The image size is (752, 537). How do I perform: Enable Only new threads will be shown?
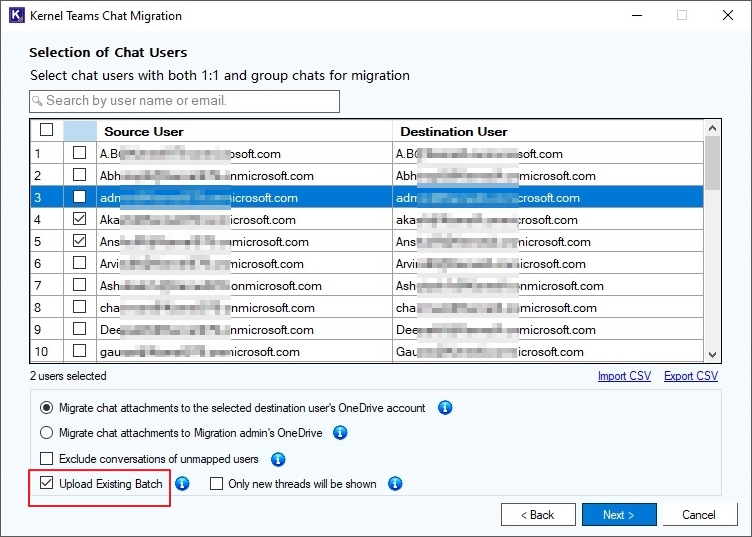coord(216,484)
